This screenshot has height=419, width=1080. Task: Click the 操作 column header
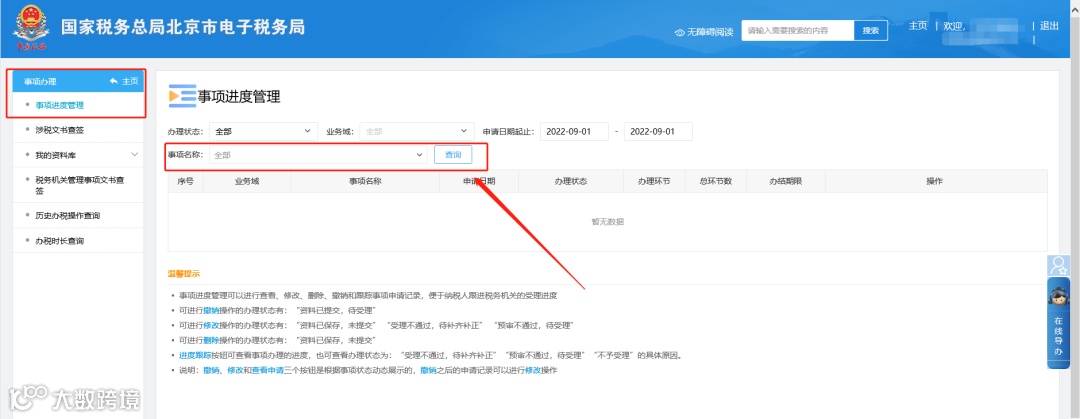click(x=935, y=181)
